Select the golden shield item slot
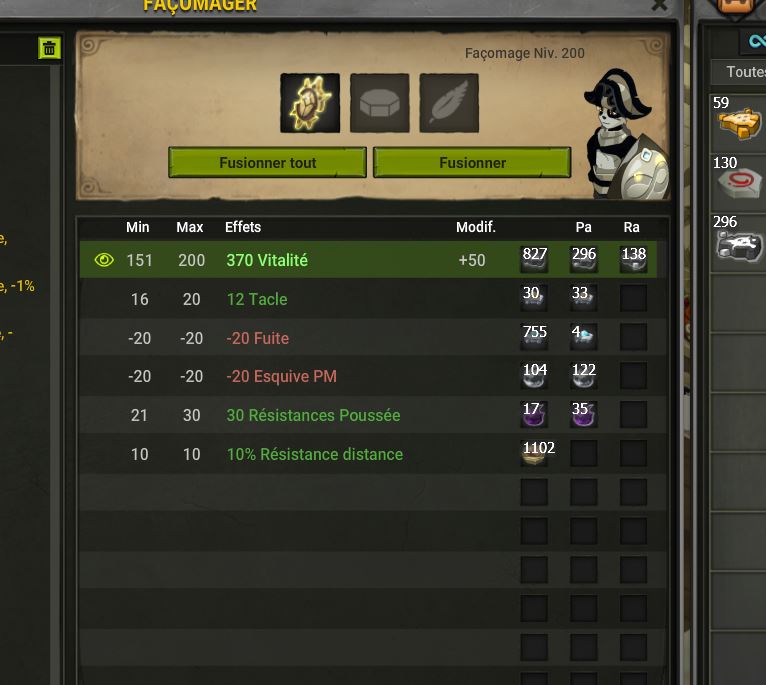The height and width of the screenshot is (685, 766). coord(310,103)
